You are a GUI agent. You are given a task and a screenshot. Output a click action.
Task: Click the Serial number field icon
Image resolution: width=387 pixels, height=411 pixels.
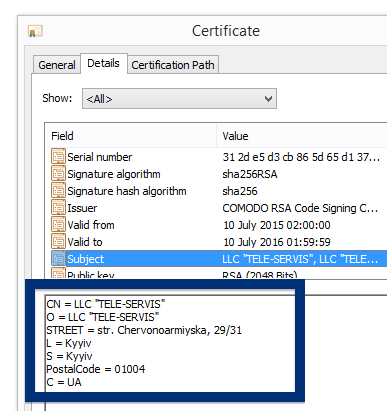click(x=58, y=157)
